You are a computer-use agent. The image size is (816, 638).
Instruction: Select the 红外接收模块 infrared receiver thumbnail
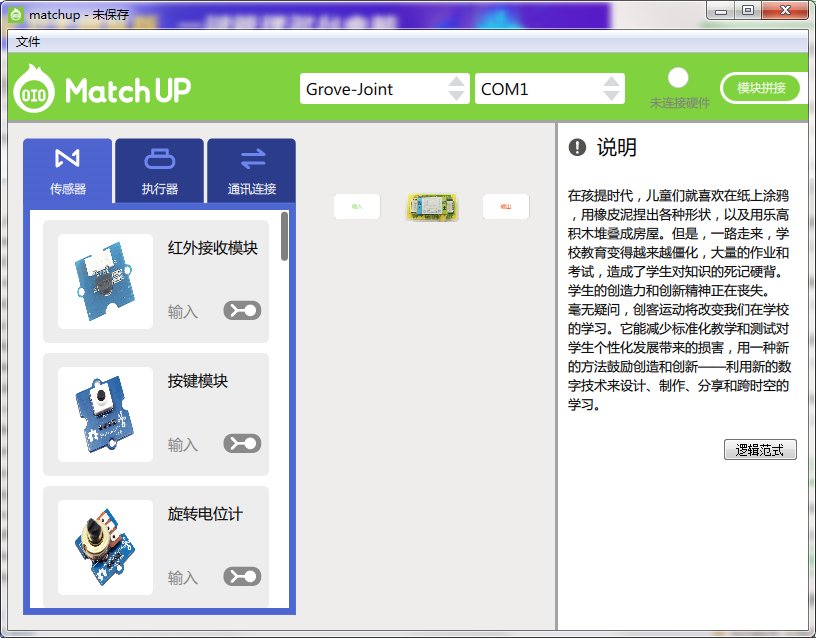click(105, 281)
